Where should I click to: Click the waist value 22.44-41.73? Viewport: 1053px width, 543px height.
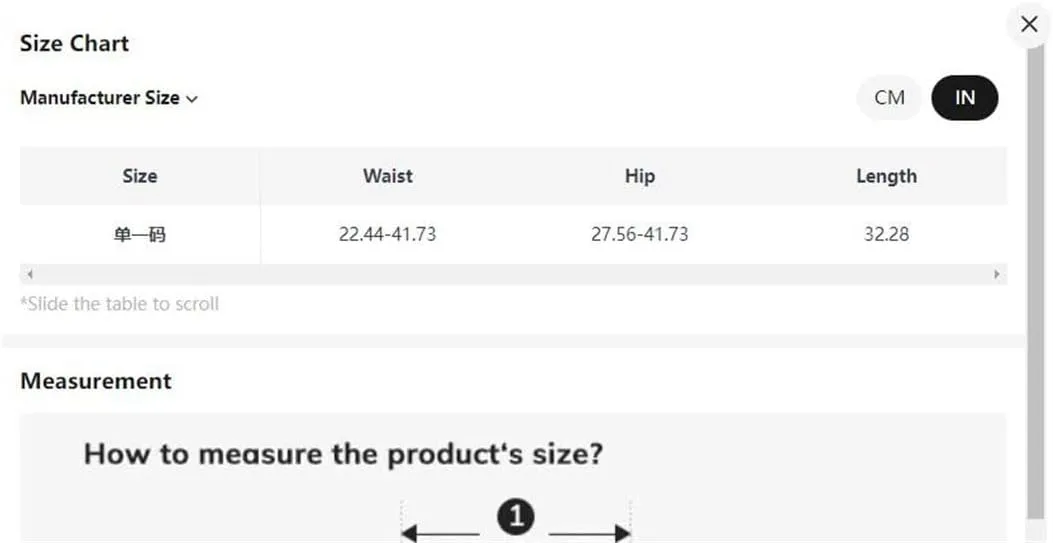387,234
